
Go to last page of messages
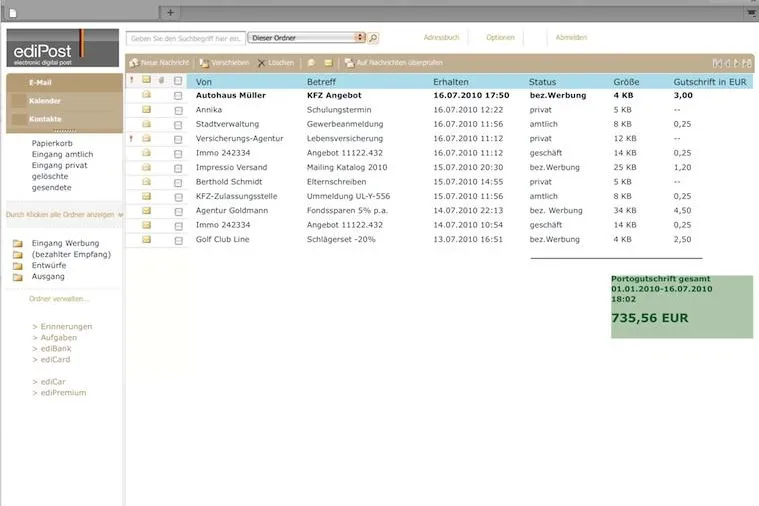tap(747, 63)
